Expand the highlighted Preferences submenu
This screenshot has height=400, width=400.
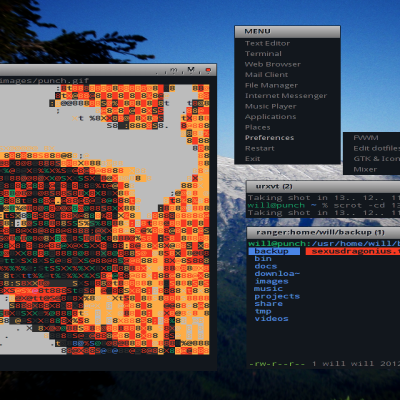coord(269,138)
